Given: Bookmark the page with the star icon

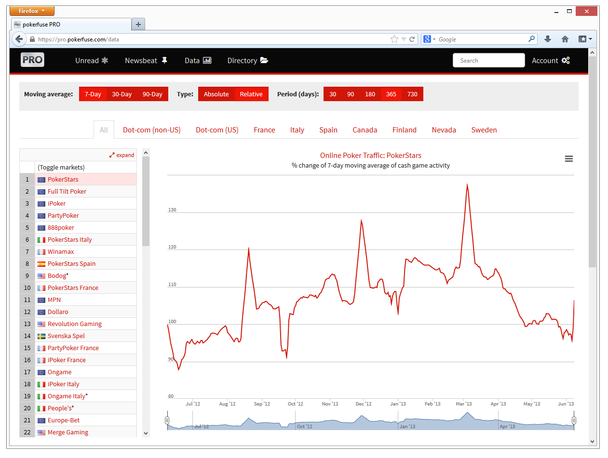Looking at the screenshot, I should (394, 39).
